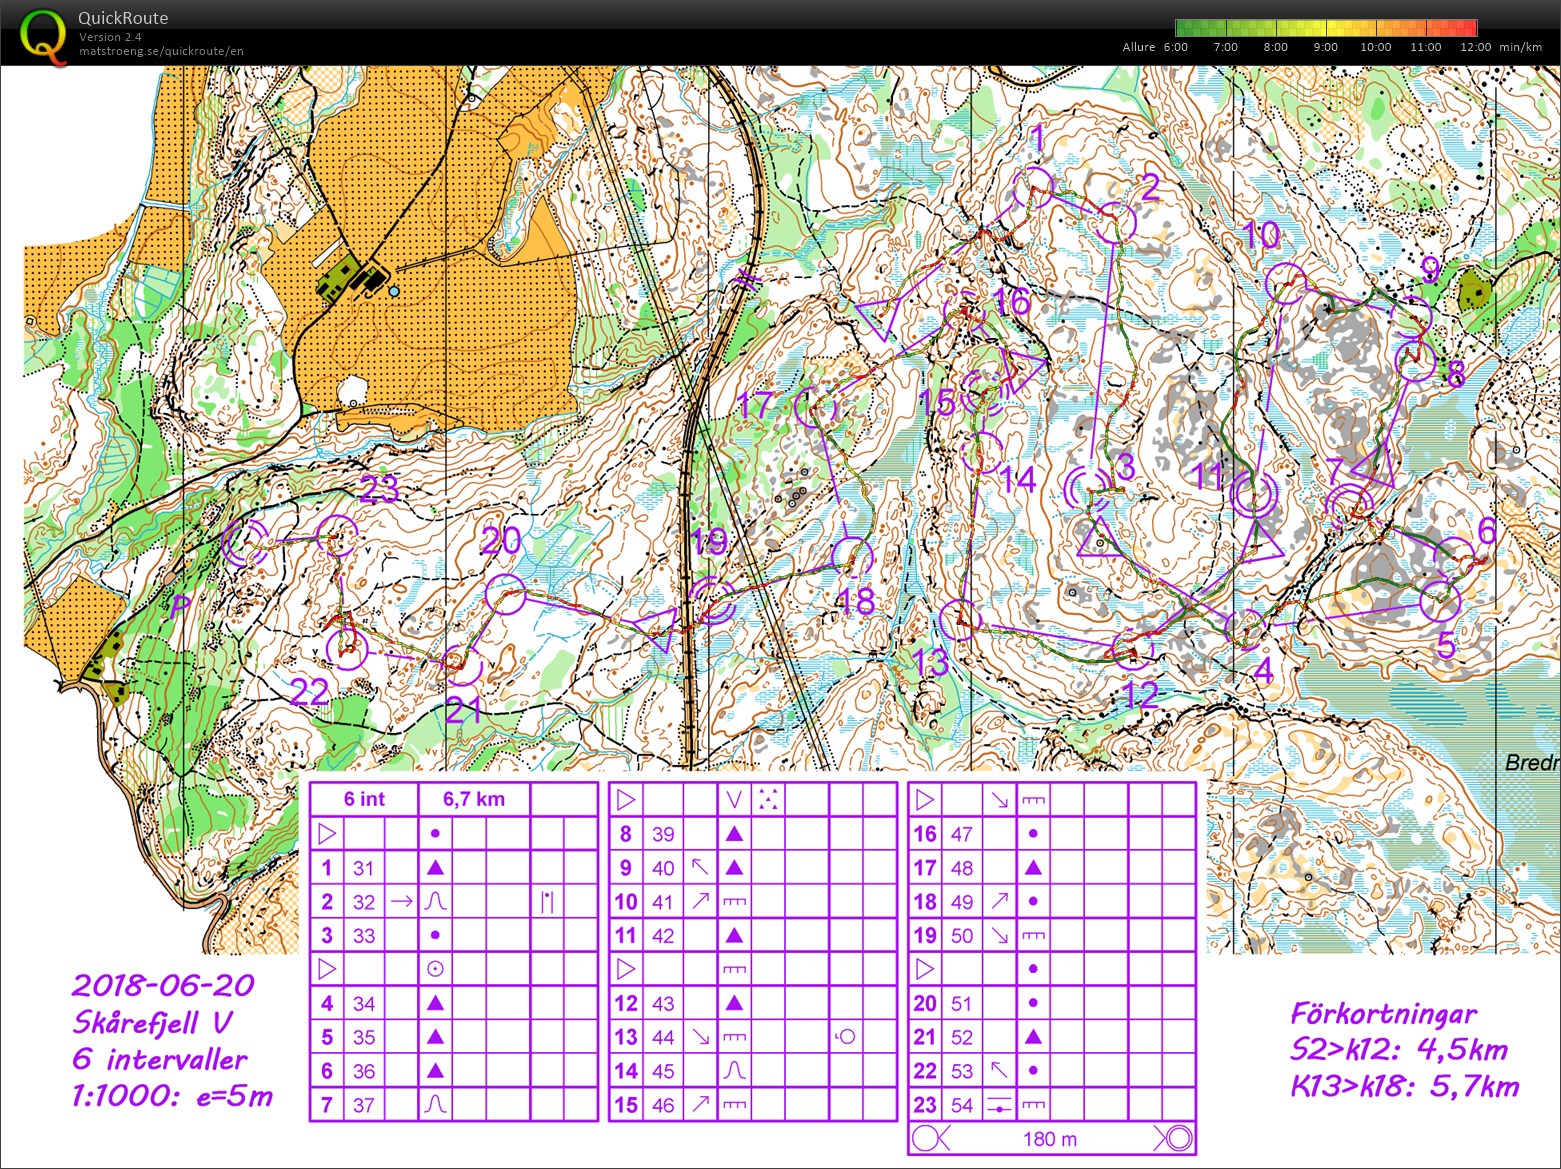Image resolution: width=1561 pixels, height=1169 pixels.
Task: Click the cliff symbol in row 10 41
Action: [x=734, y=901]
